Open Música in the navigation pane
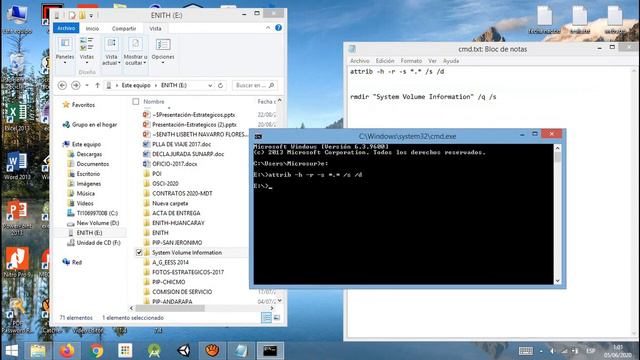This screenshot has height=360, width=640. 85,193
